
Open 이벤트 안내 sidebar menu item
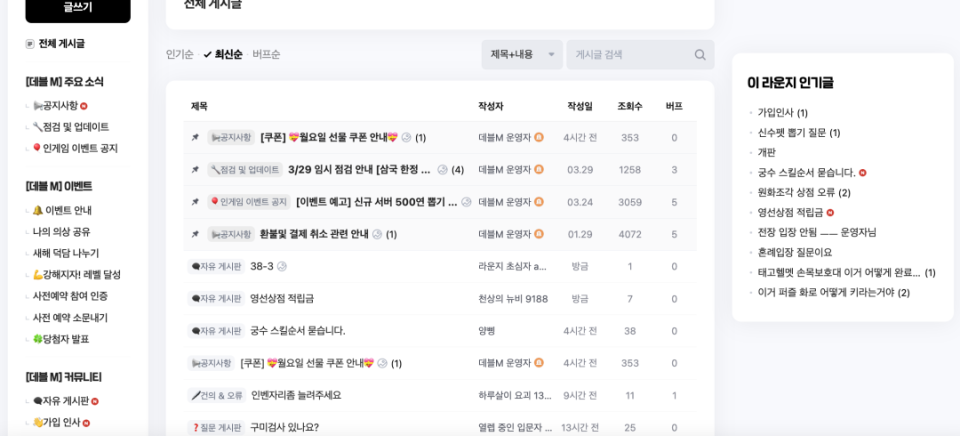(x=62, y=211)
